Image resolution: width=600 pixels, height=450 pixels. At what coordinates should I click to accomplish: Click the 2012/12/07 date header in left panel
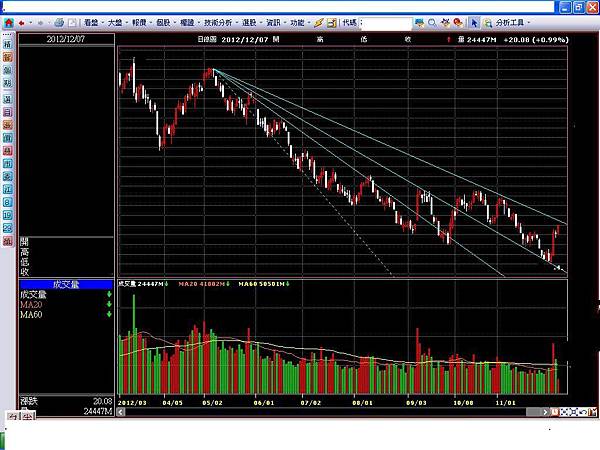click(x=66, y=39)
